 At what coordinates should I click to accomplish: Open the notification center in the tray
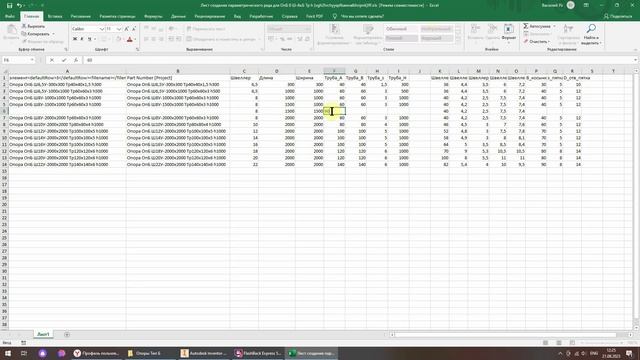(629, 353)
